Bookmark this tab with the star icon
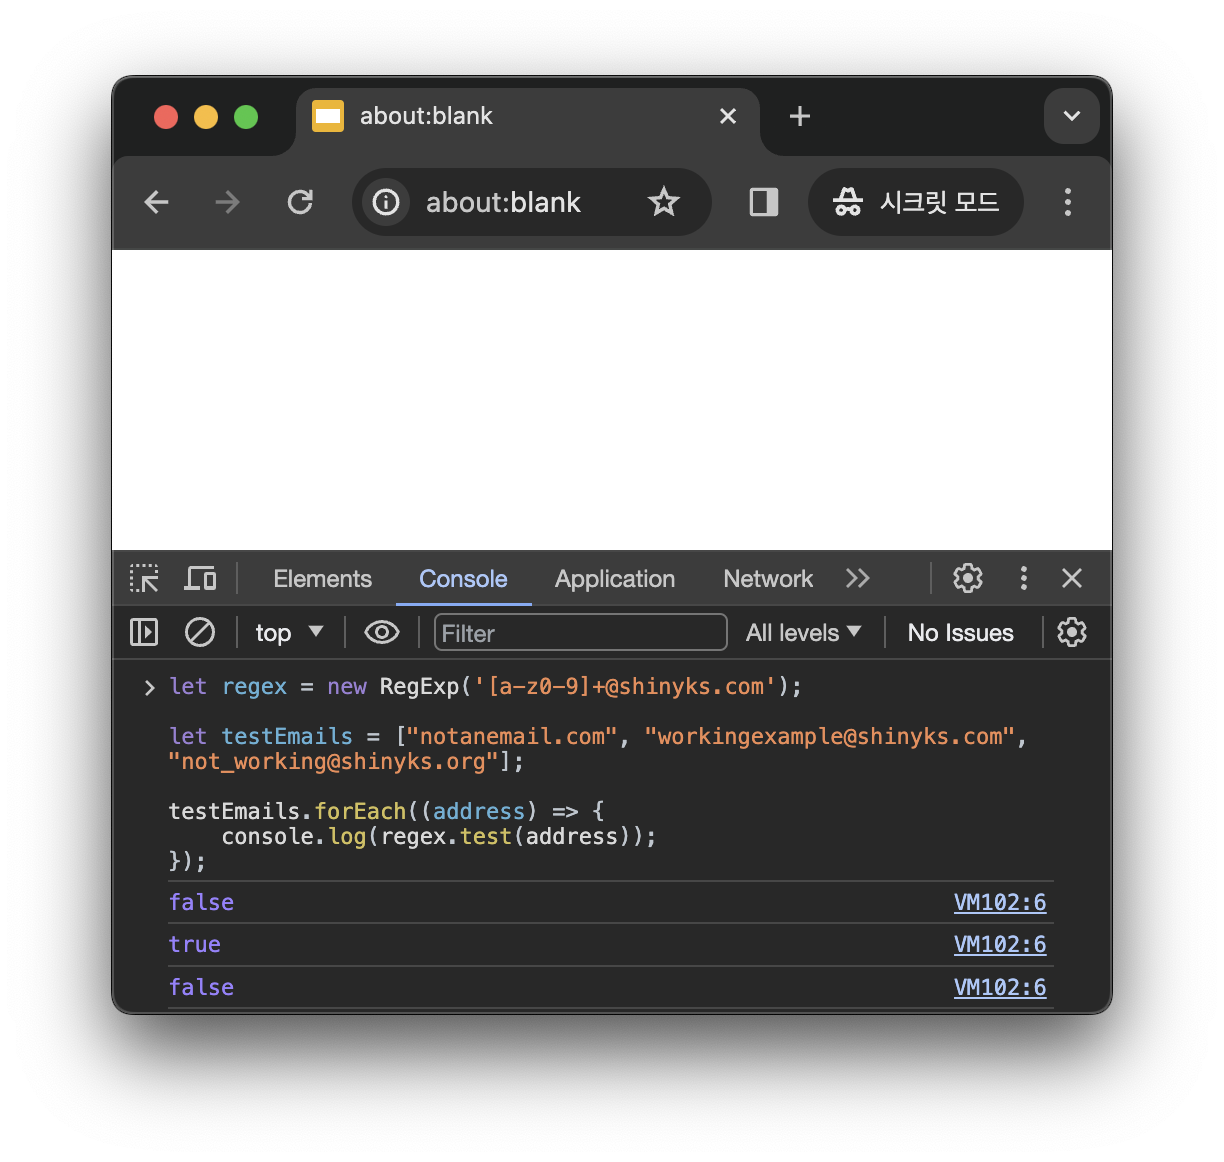1224x1162 pixels. pyautogui.click(x=664, y=202)
